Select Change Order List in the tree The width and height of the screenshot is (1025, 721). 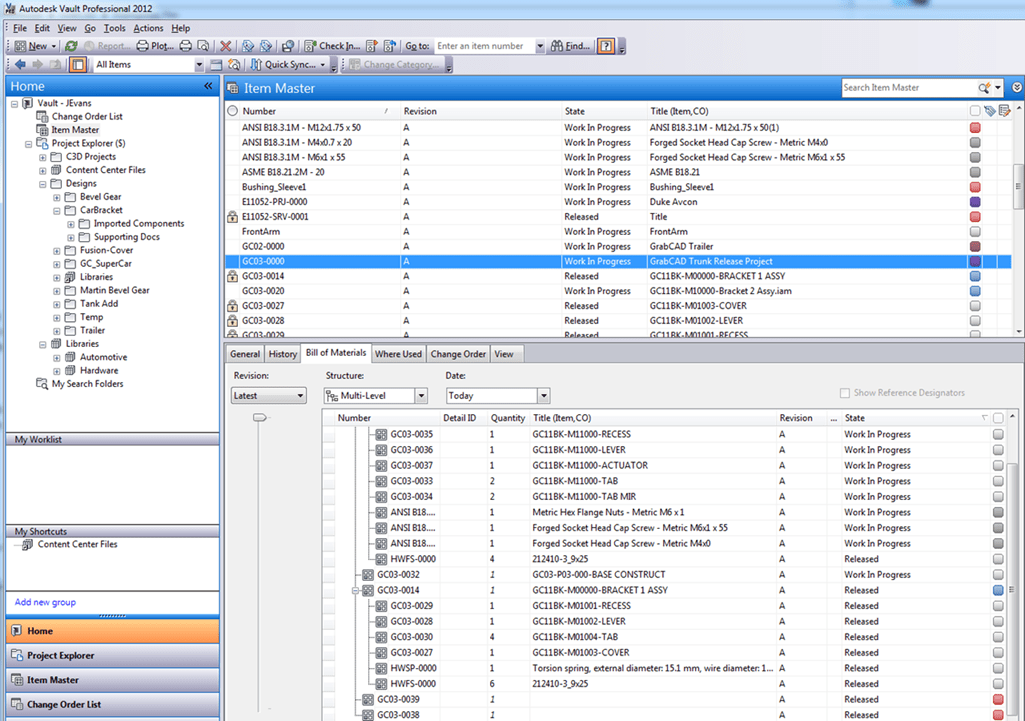point(87,116)
